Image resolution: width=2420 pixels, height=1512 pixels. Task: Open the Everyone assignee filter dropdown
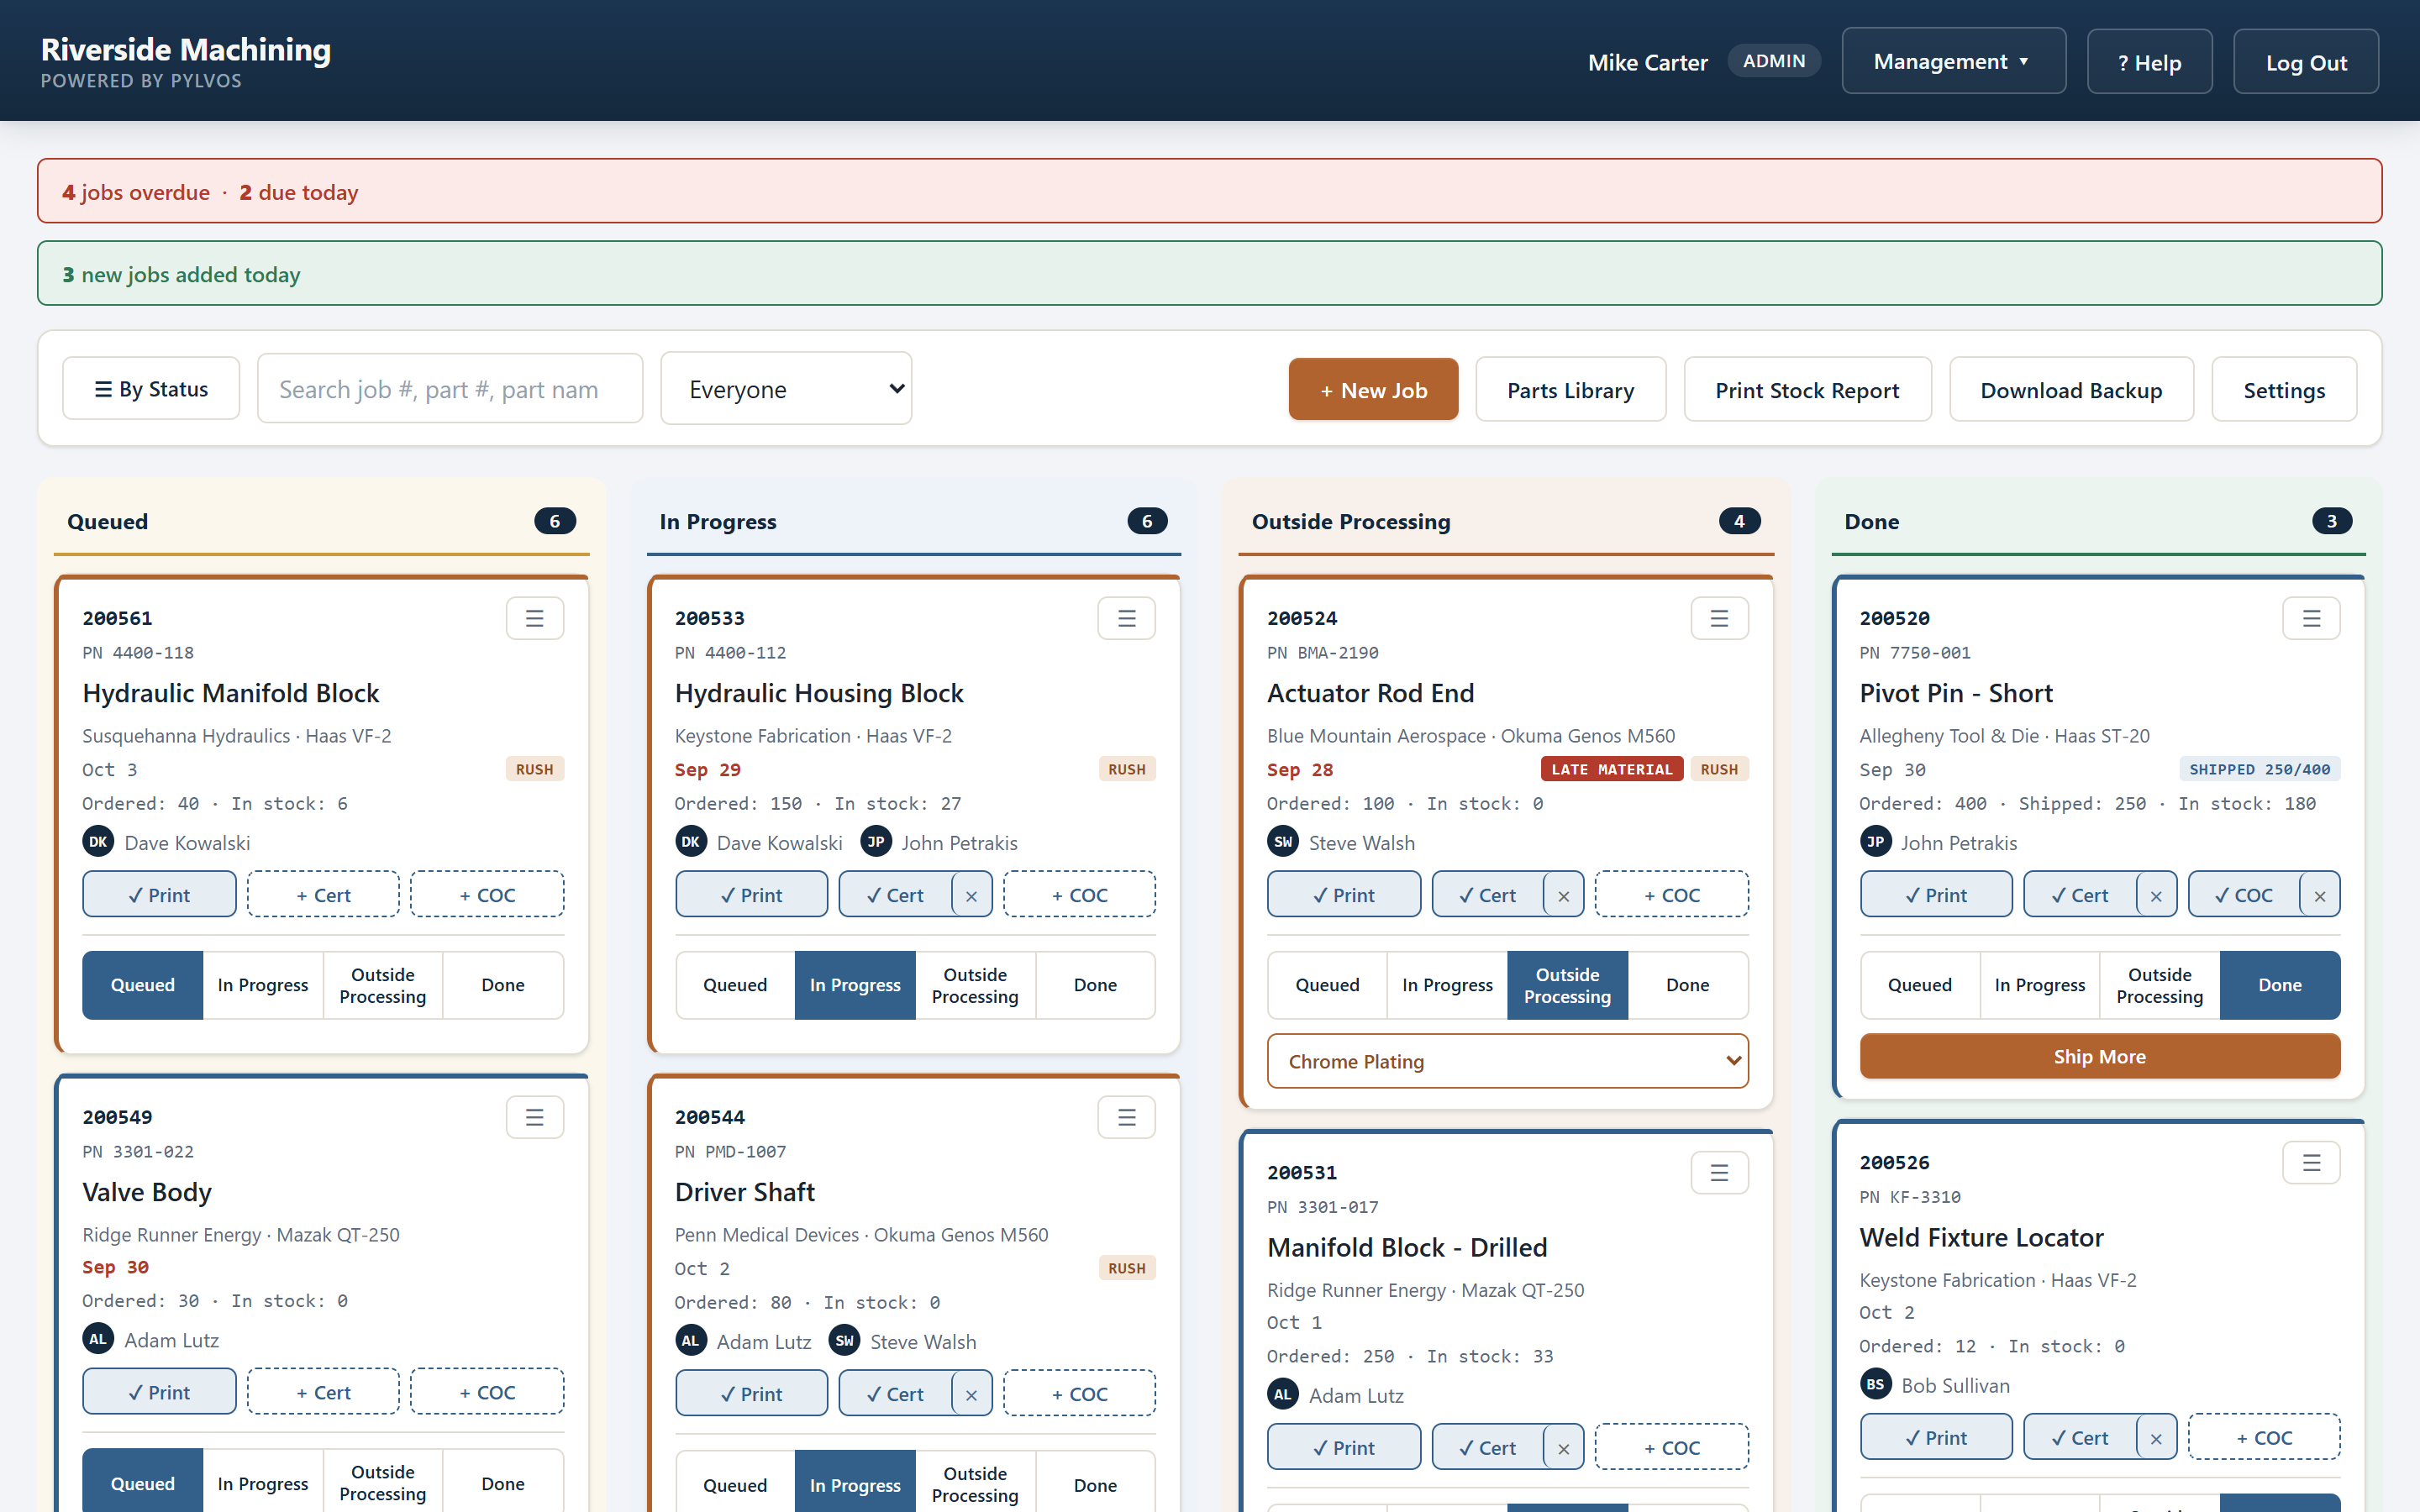(x=786, y=389)
